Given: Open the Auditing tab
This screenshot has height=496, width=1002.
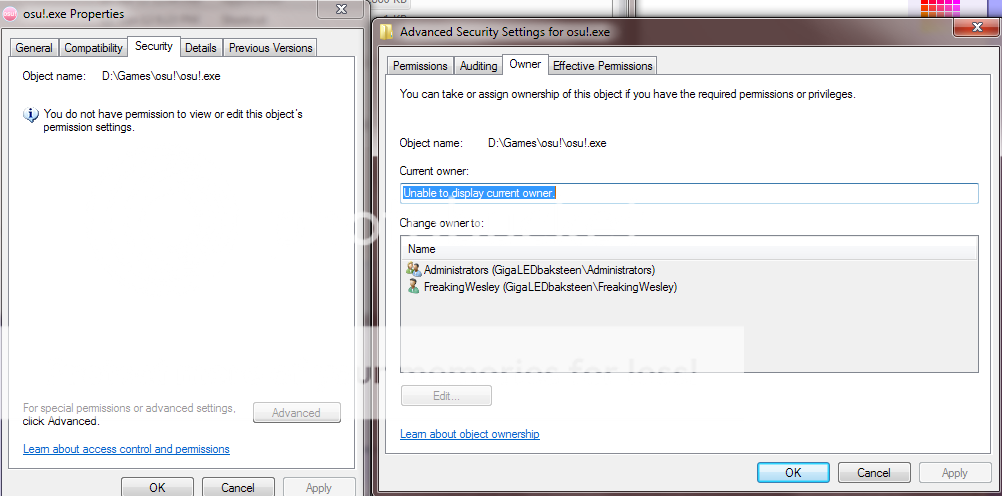Looking at the screenshot, I should [x=479, y=66].
